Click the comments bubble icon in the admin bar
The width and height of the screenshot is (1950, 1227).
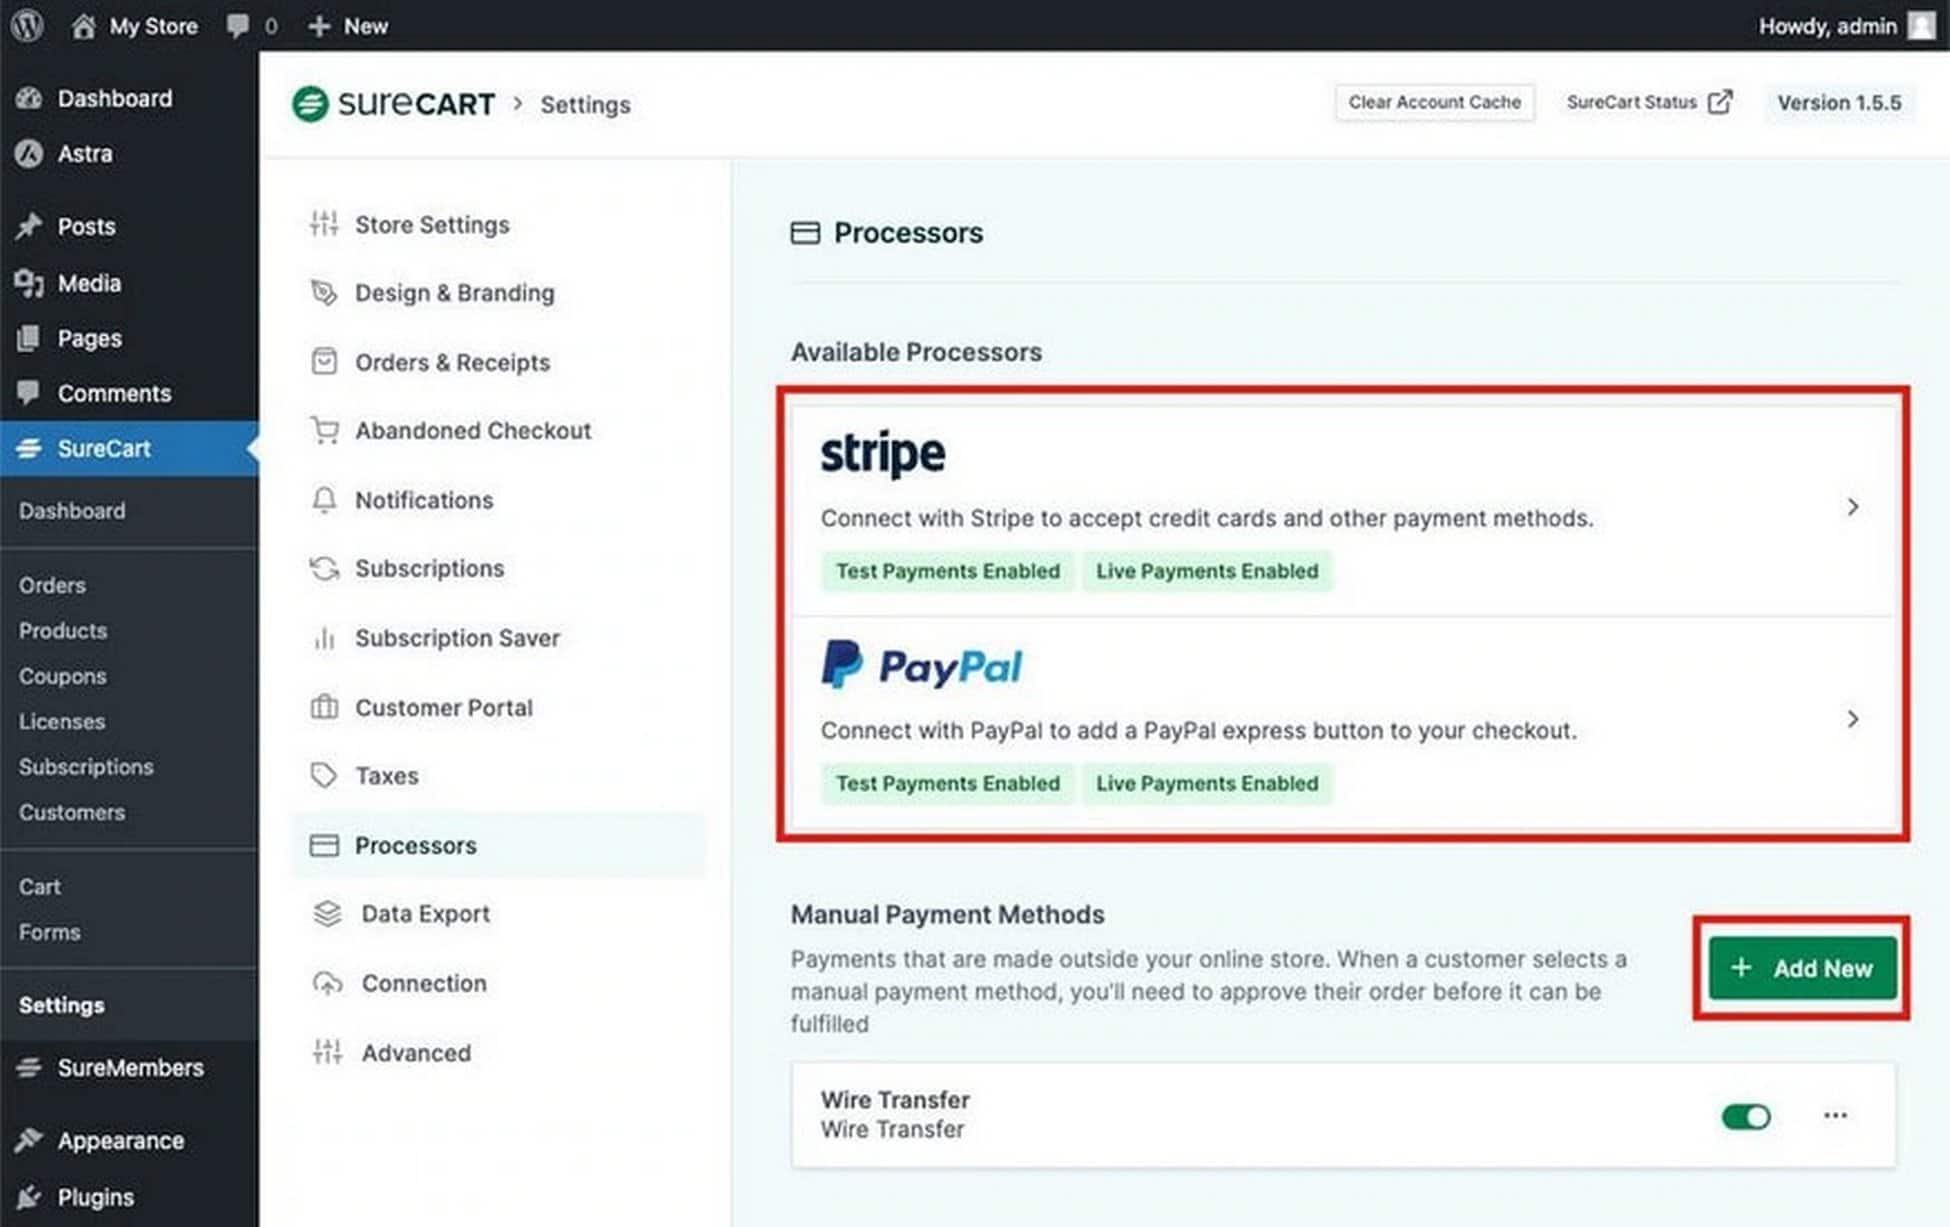(238, 25)
